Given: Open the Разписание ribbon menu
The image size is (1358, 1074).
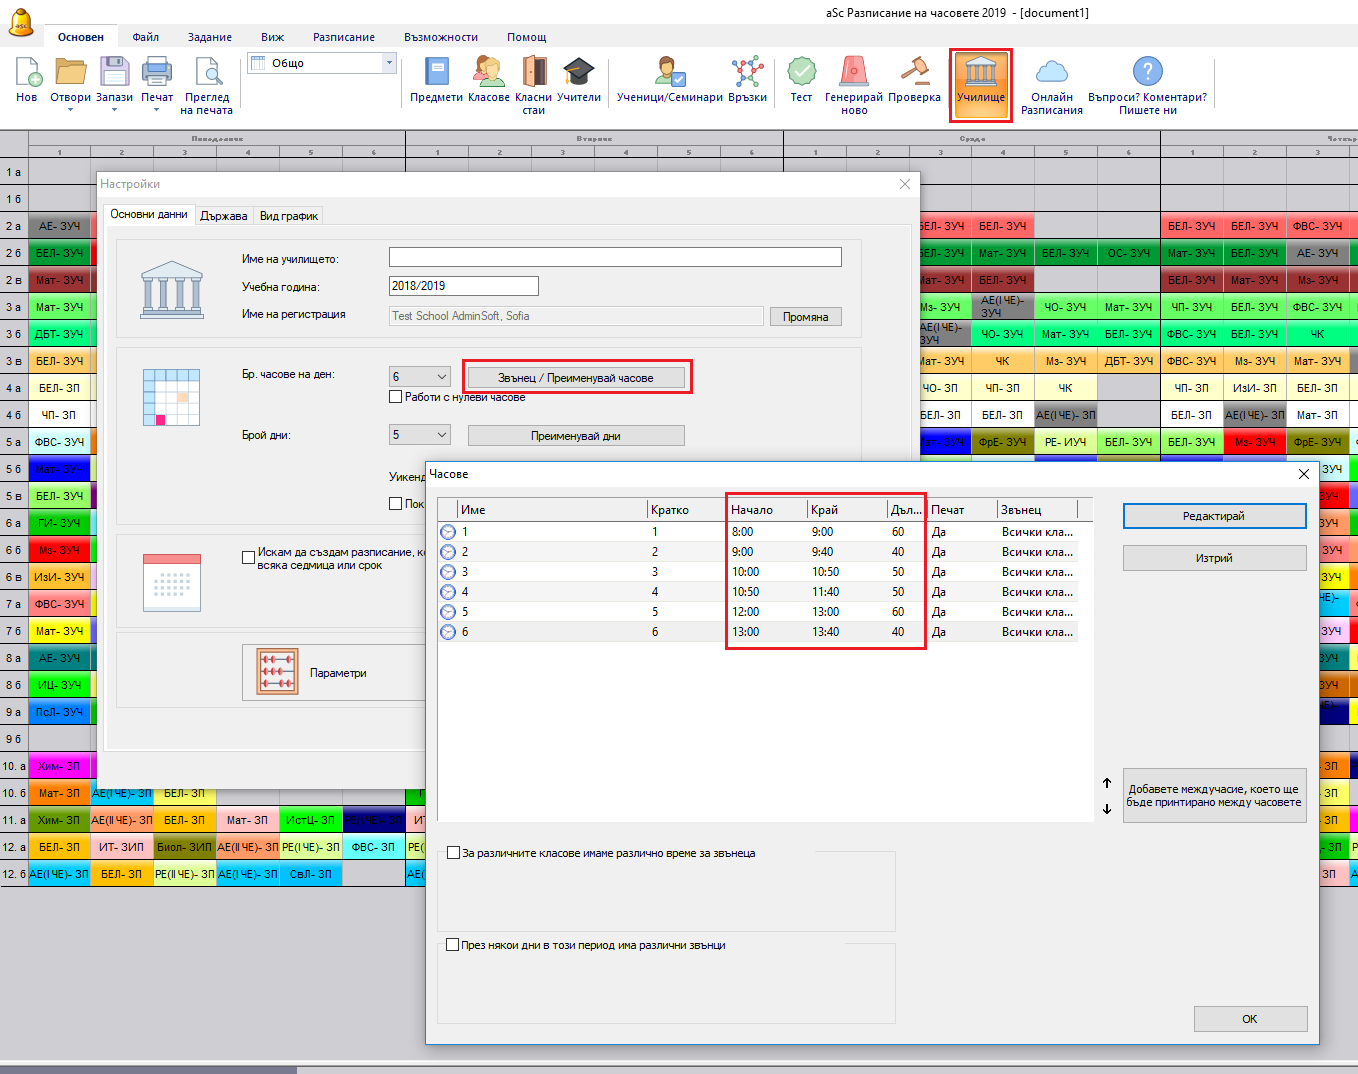Looking at the screenshot, I should [343, 37].
